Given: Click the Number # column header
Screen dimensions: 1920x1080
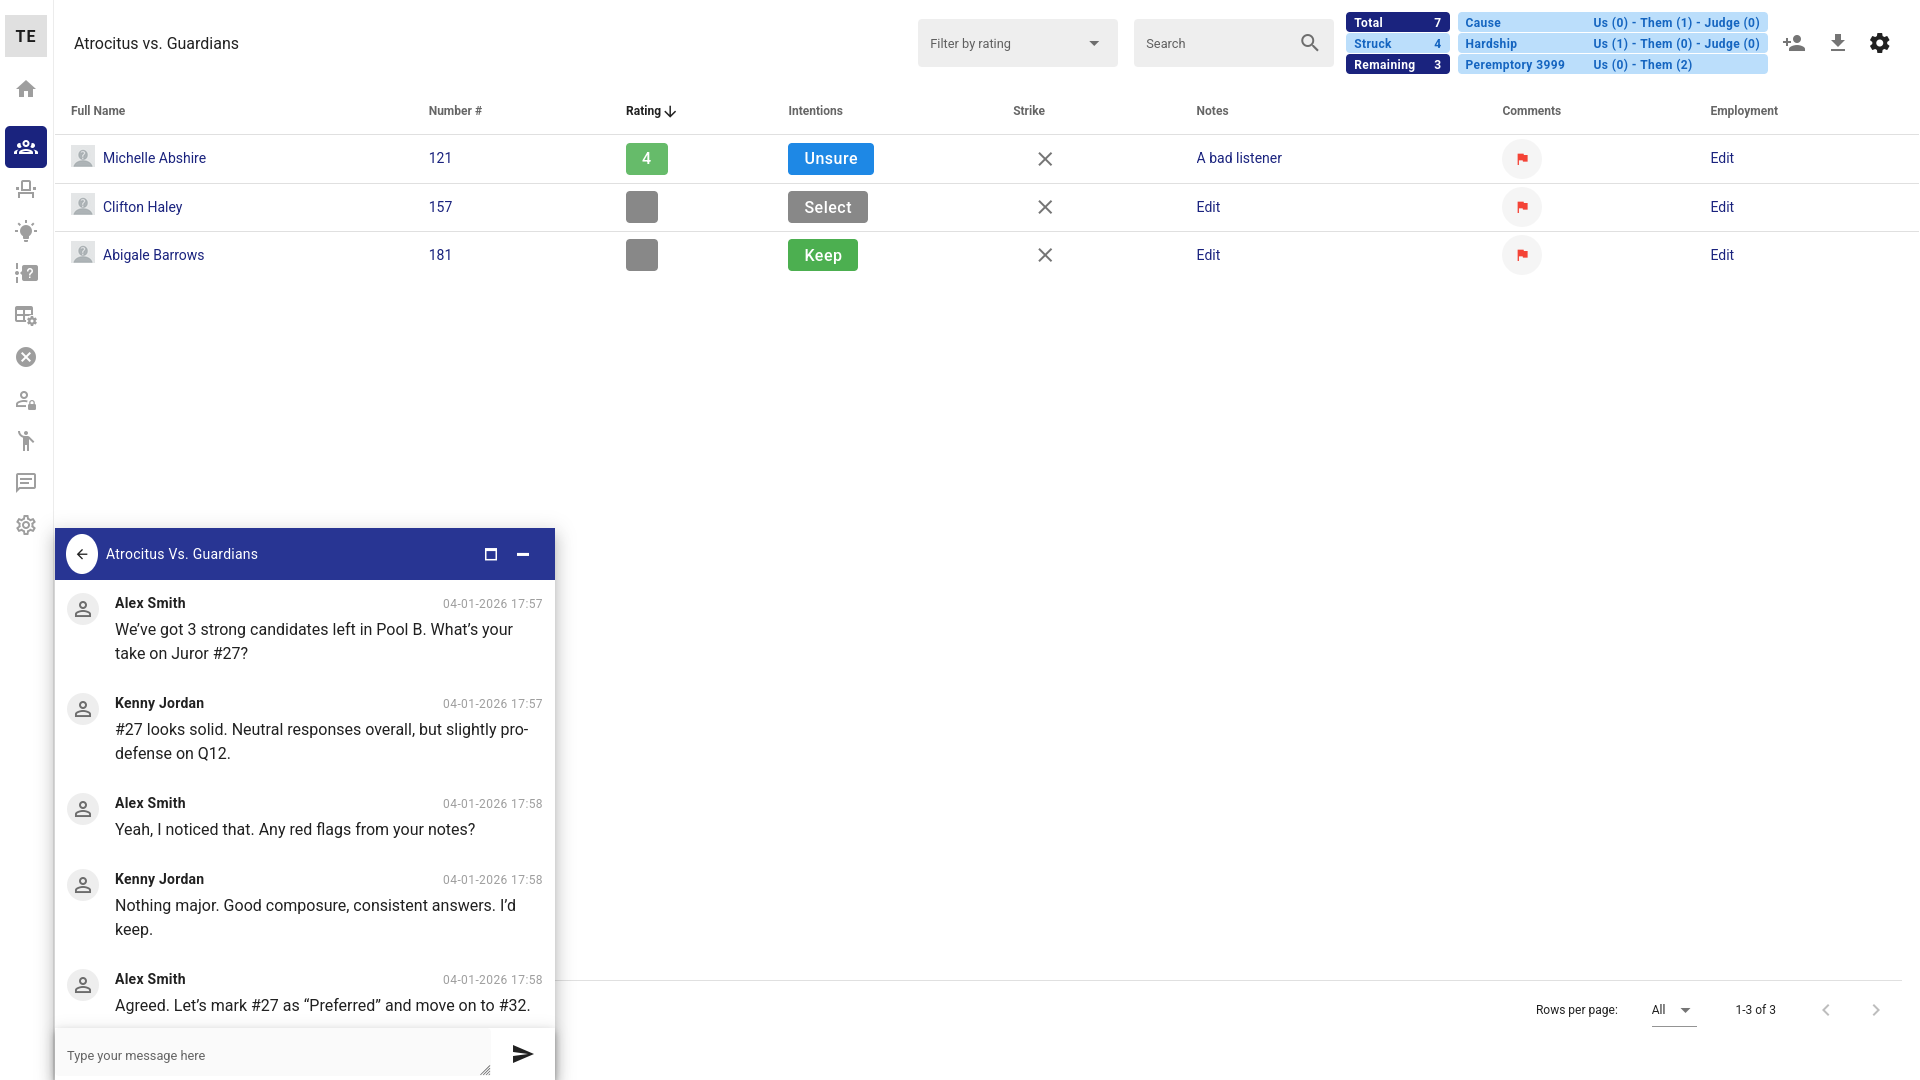Looking at the screenshot, I should click(455, 111).
